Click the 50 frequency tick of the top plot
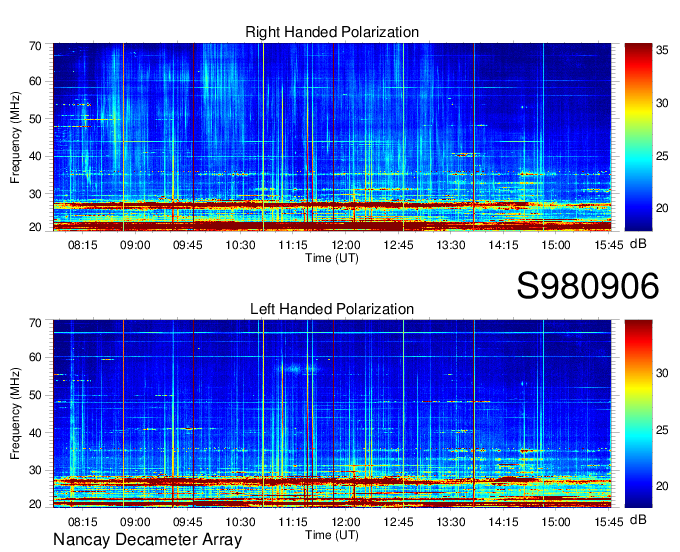Screen dimensions: 680x552 coord(35,119)
